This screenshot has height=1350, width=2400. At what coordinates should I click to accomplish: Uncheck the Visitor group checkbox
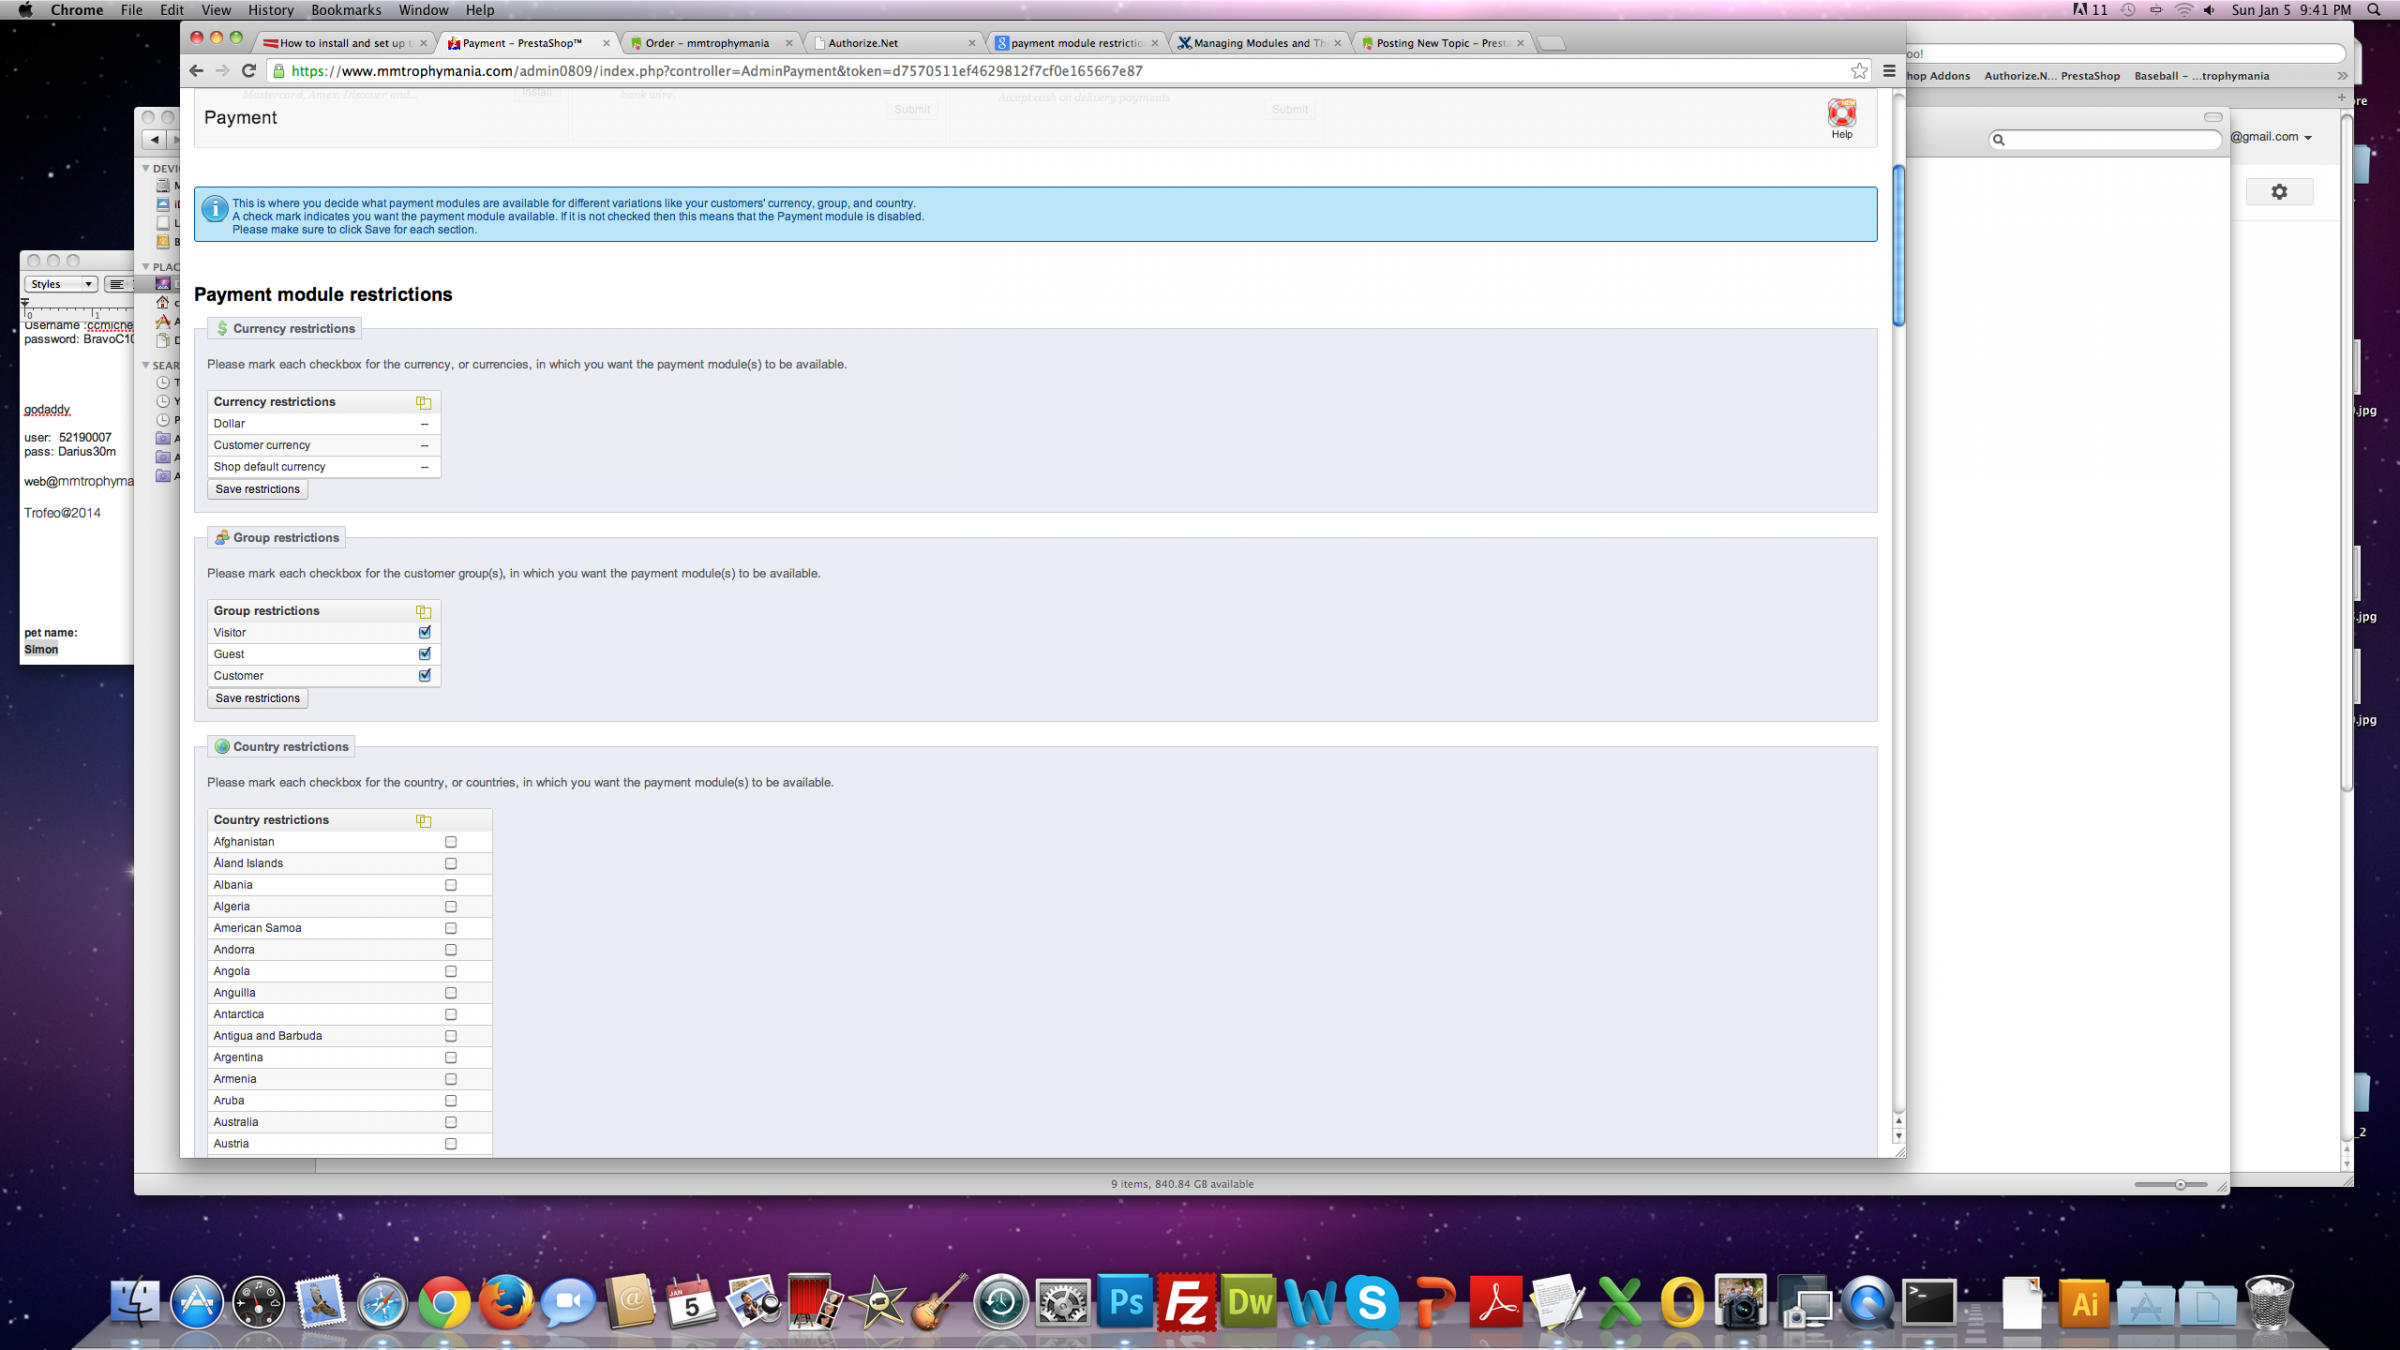tap(425, 632)
